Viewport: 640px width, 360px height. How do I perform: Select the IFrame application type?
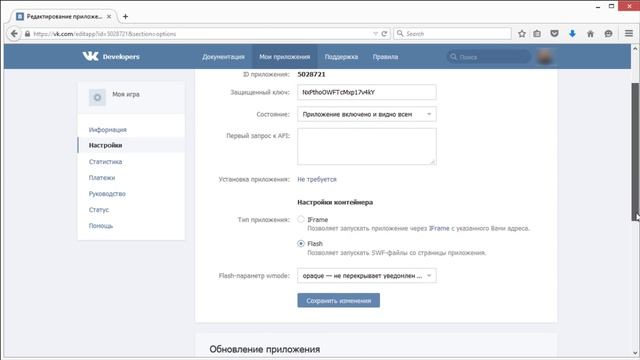[301, 219]
